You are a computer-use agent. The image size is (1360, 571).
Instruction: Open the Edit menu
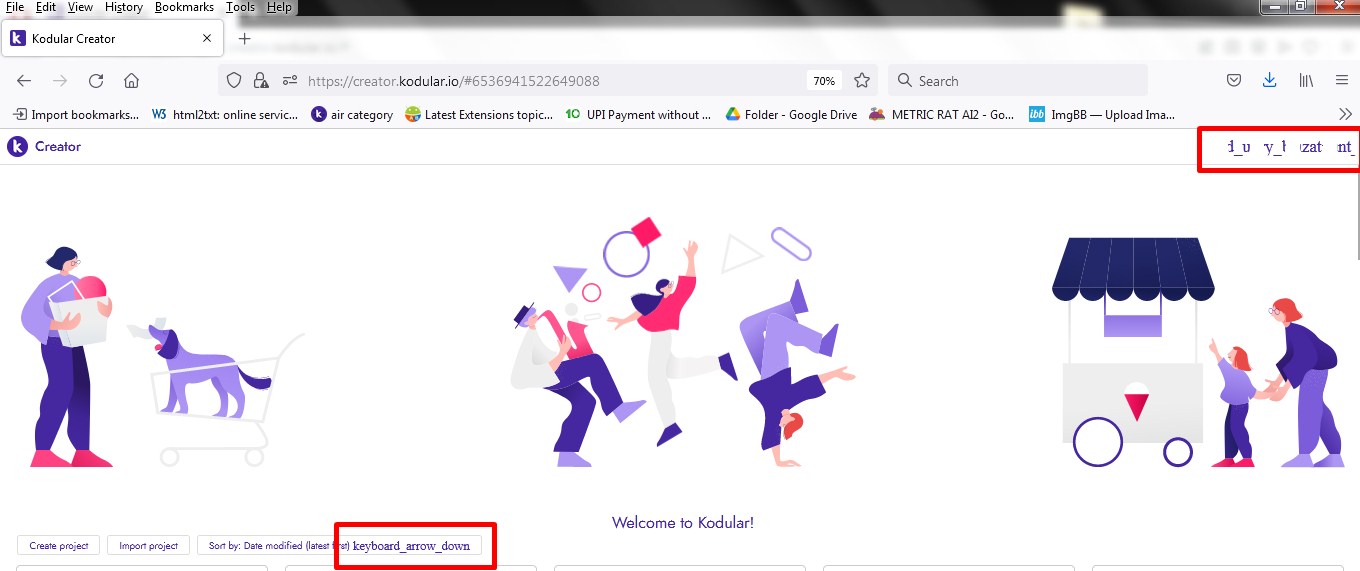coord(46,7)
